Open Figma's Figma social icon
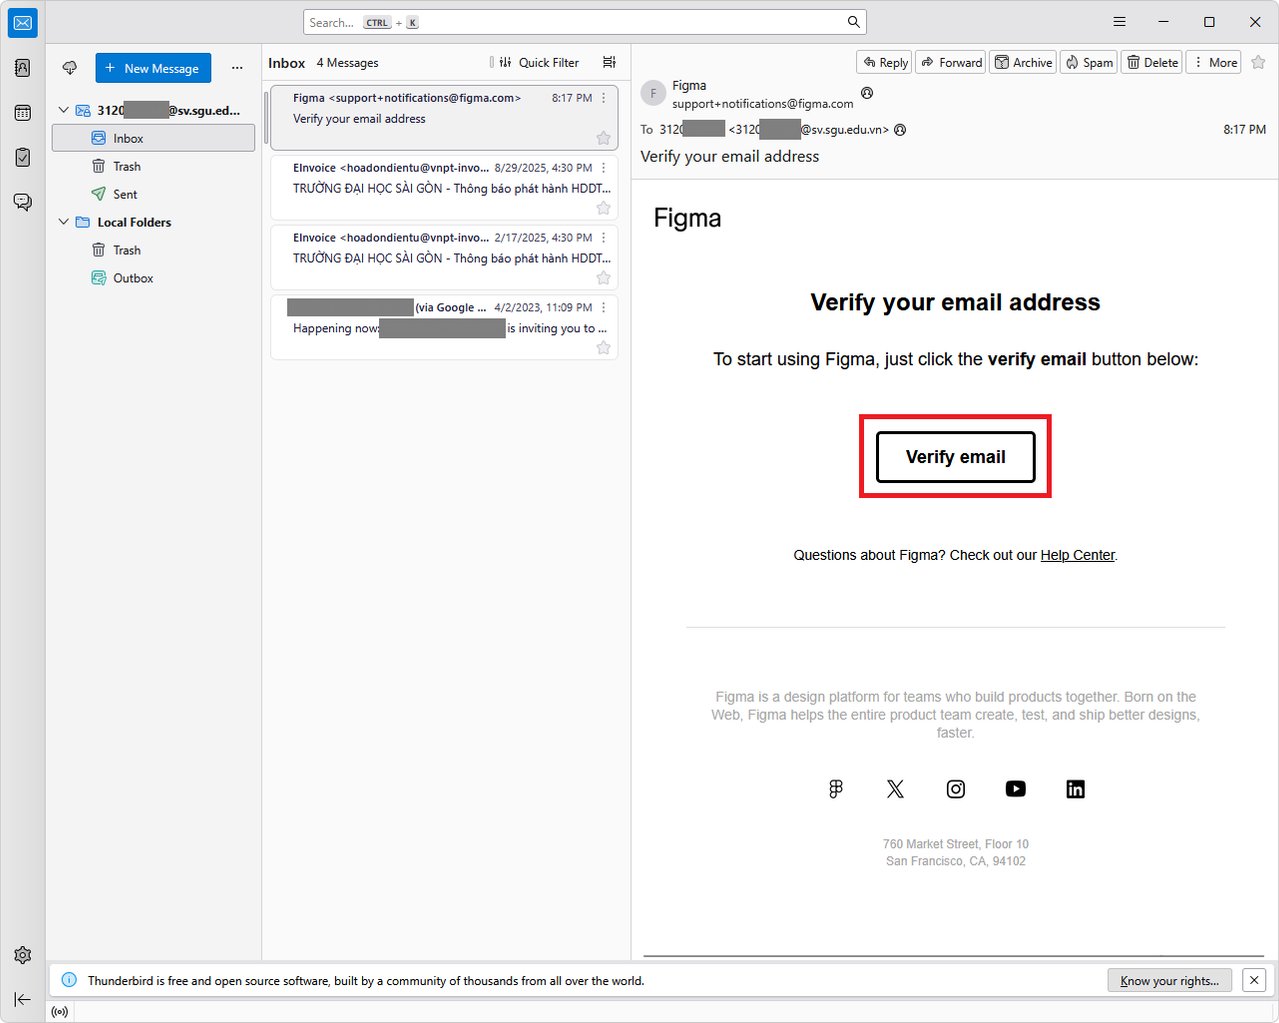Screen dimensions: 1279x1023 click(x=836, y=789)
